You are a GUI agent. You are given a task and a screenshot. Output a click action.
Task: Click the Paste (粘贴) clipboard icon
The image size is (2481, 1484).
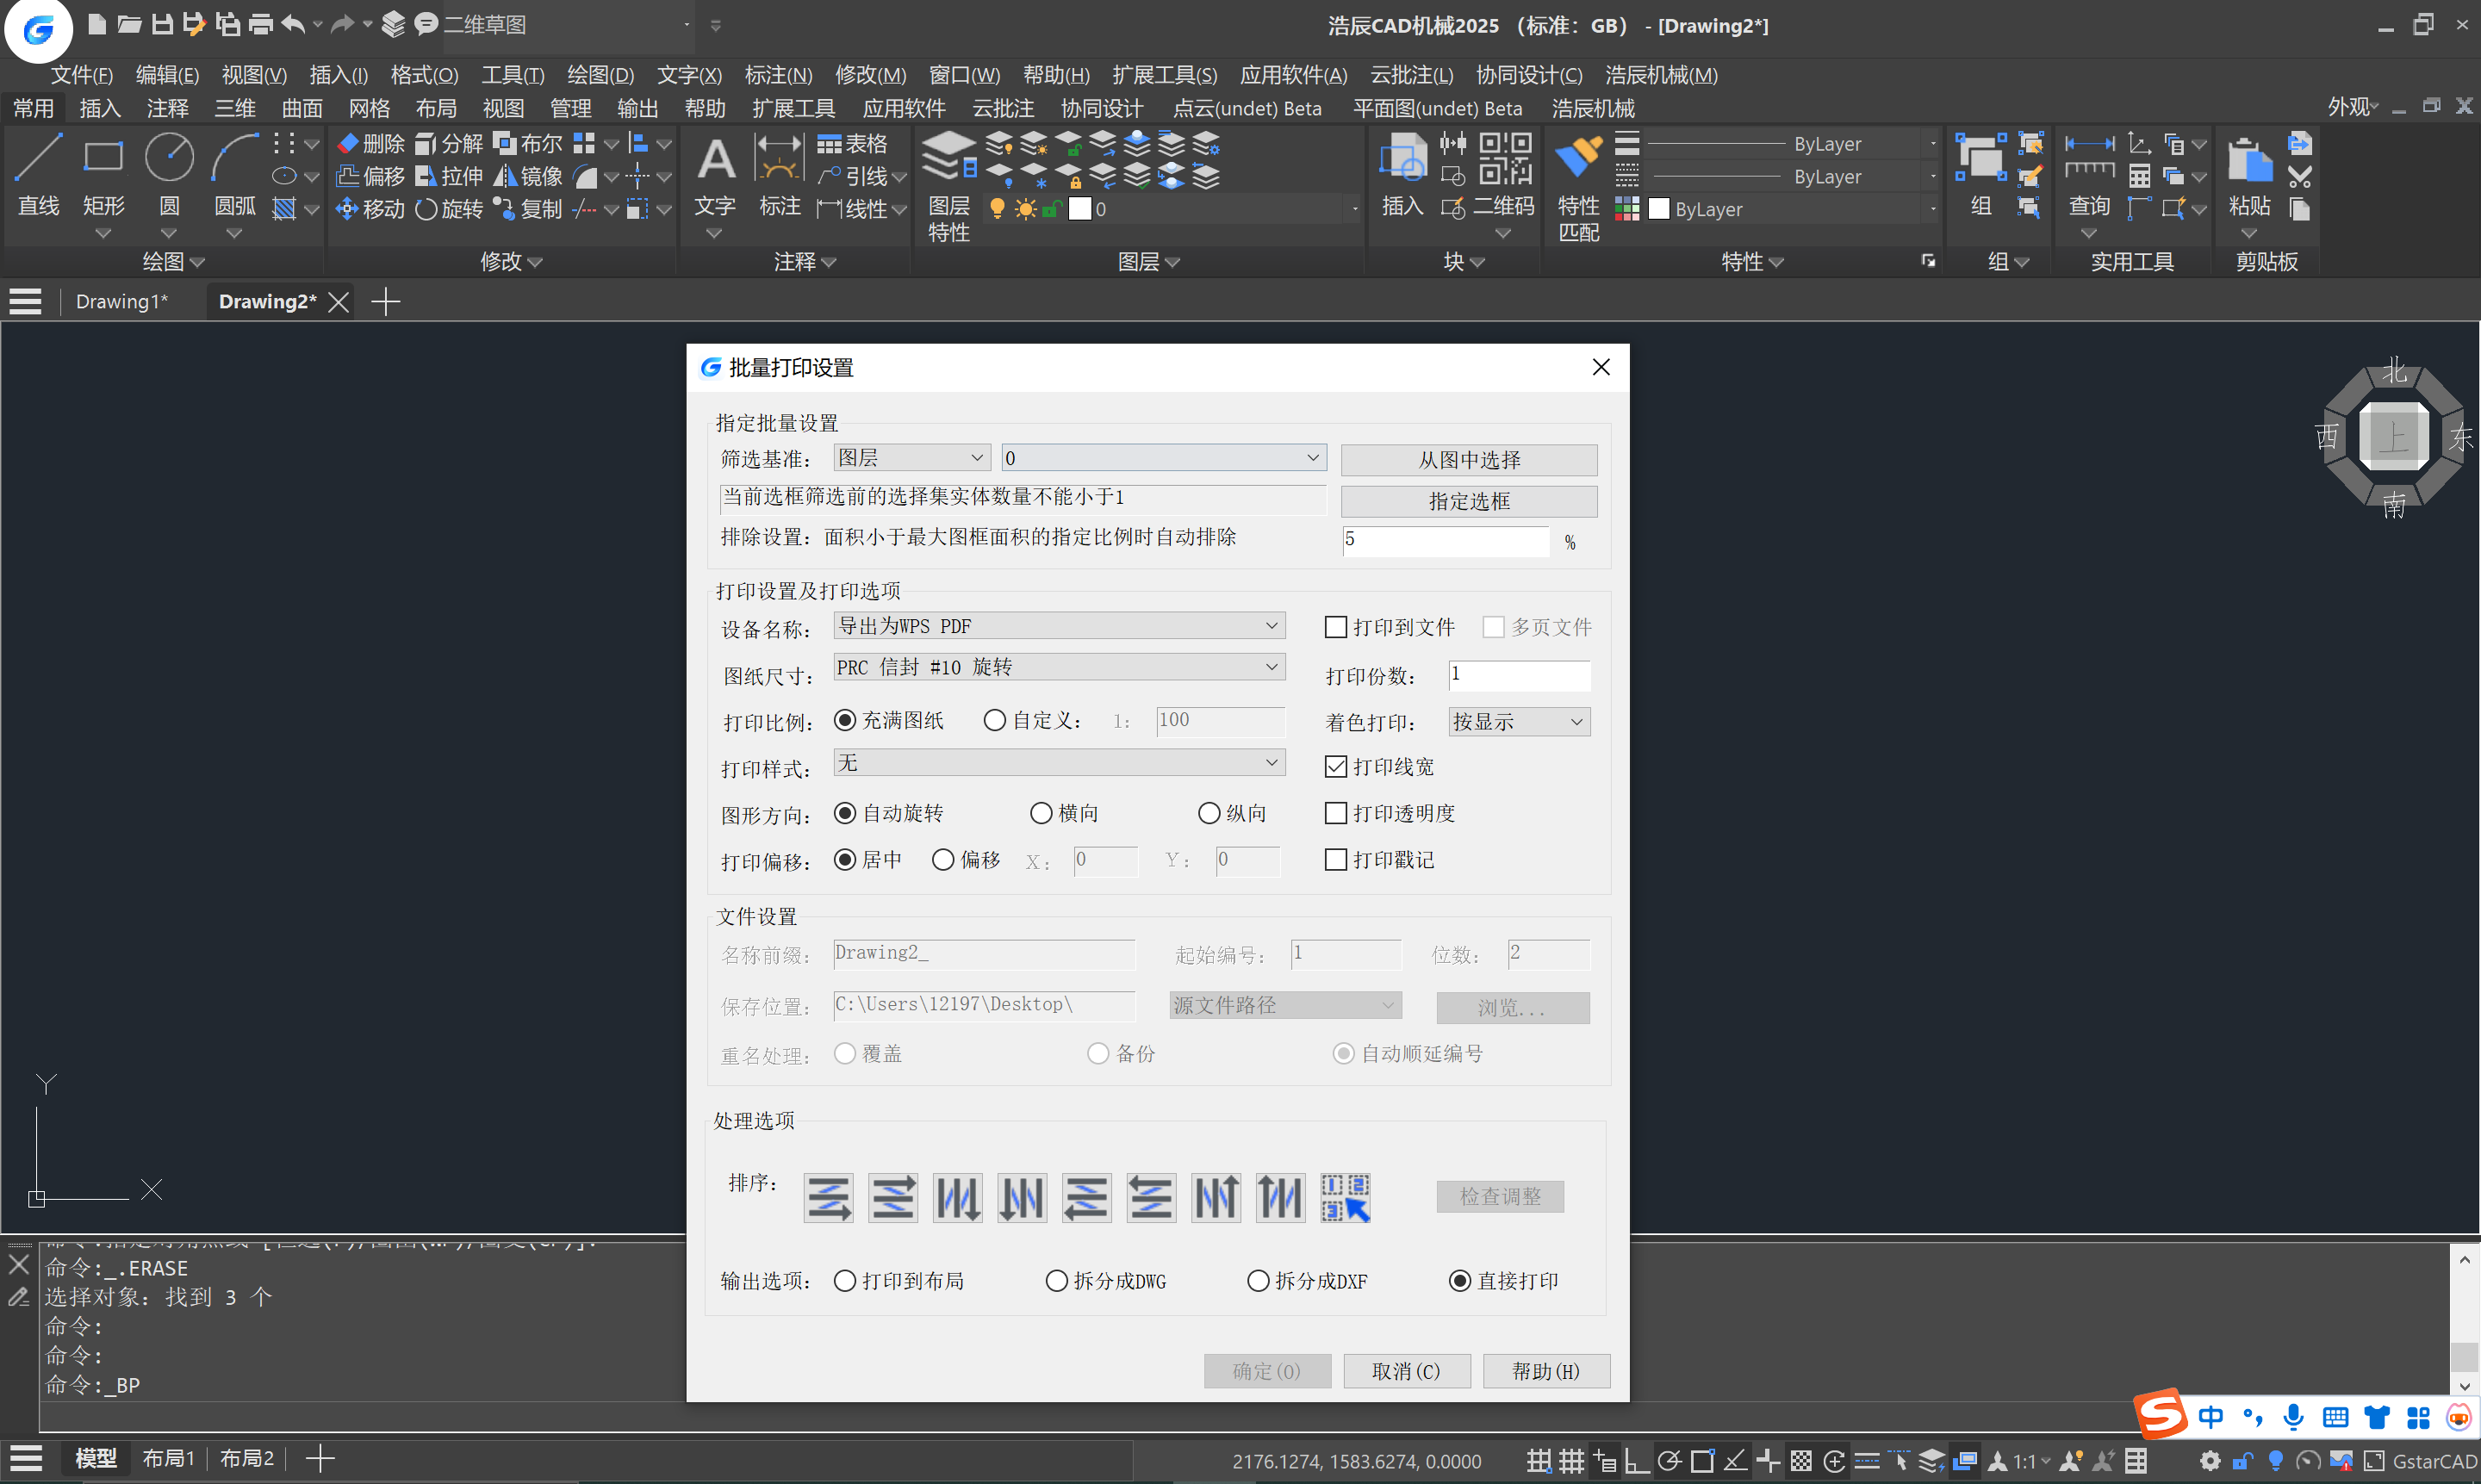[2249, 162]
